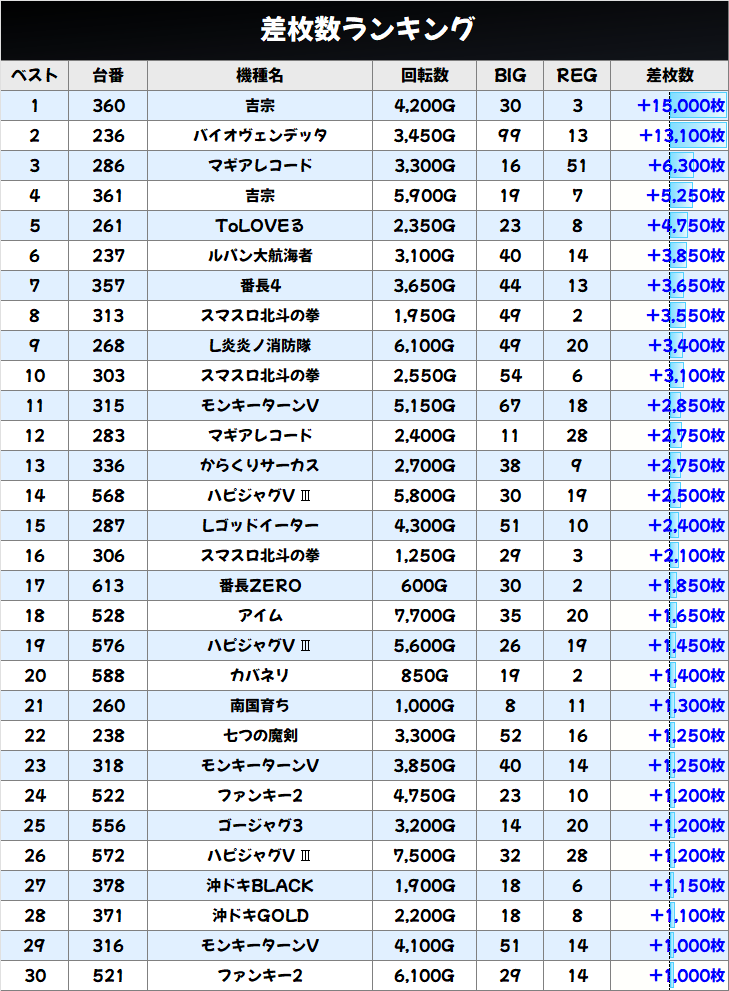
Task: Click machine number 576 cell
Action: [108, 646]
